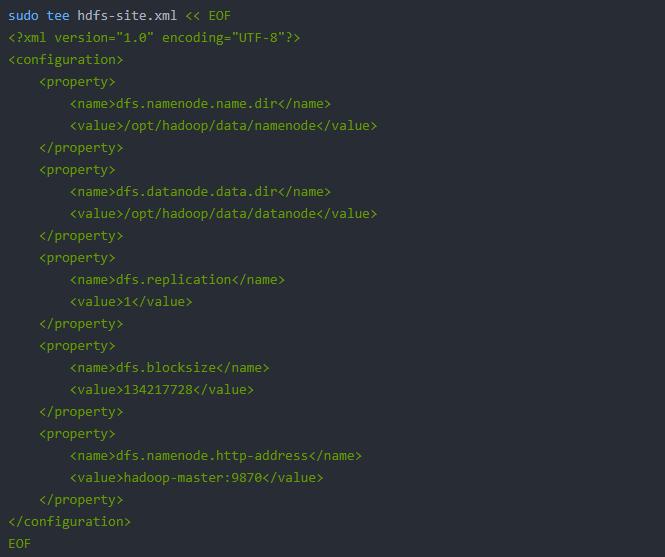This screenshot has height=557, width=665.
Task: Click the dfs.namenode.http-address property name
Action: click(208, 456)
